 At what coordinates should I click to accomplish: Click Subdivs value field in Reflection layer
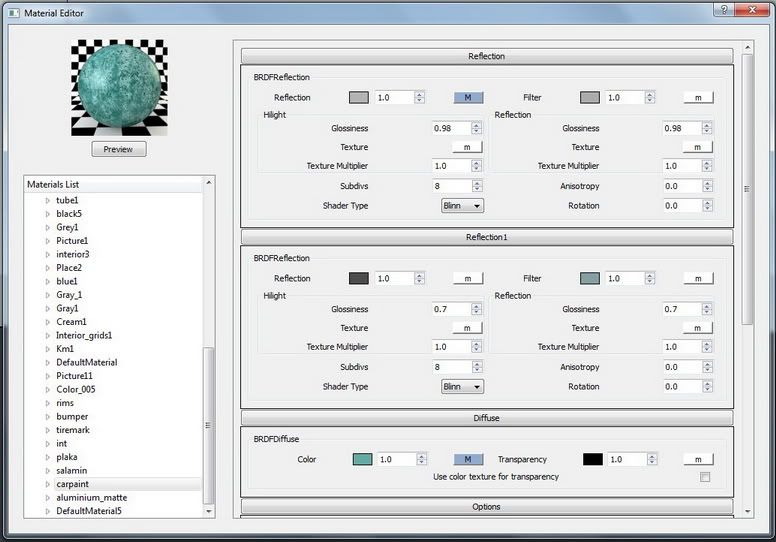coord(452,186)
